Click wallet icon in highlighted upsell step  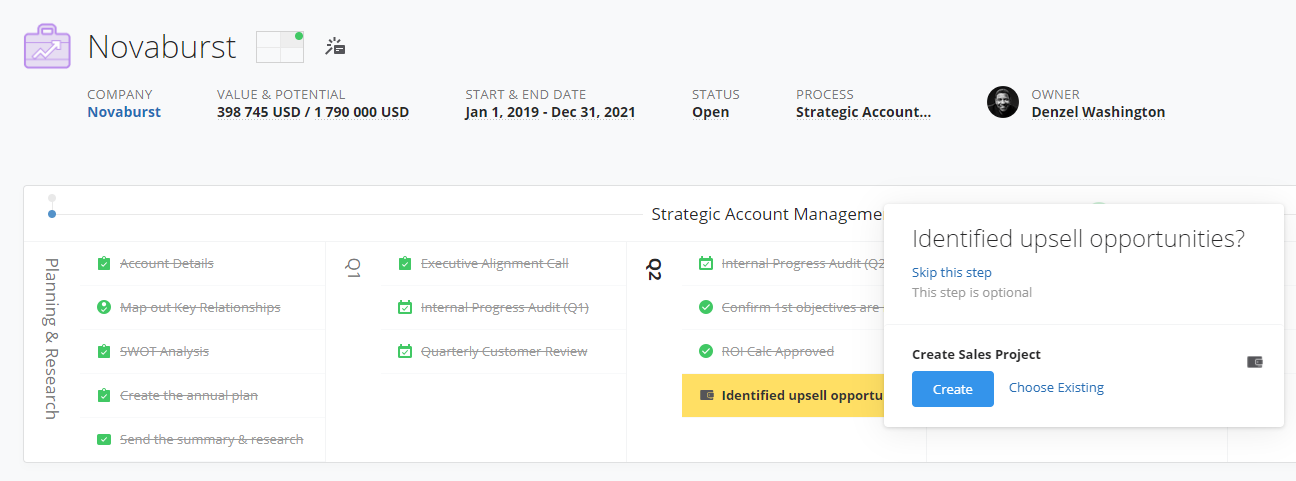pyautogui.click(x=707, y=395)
